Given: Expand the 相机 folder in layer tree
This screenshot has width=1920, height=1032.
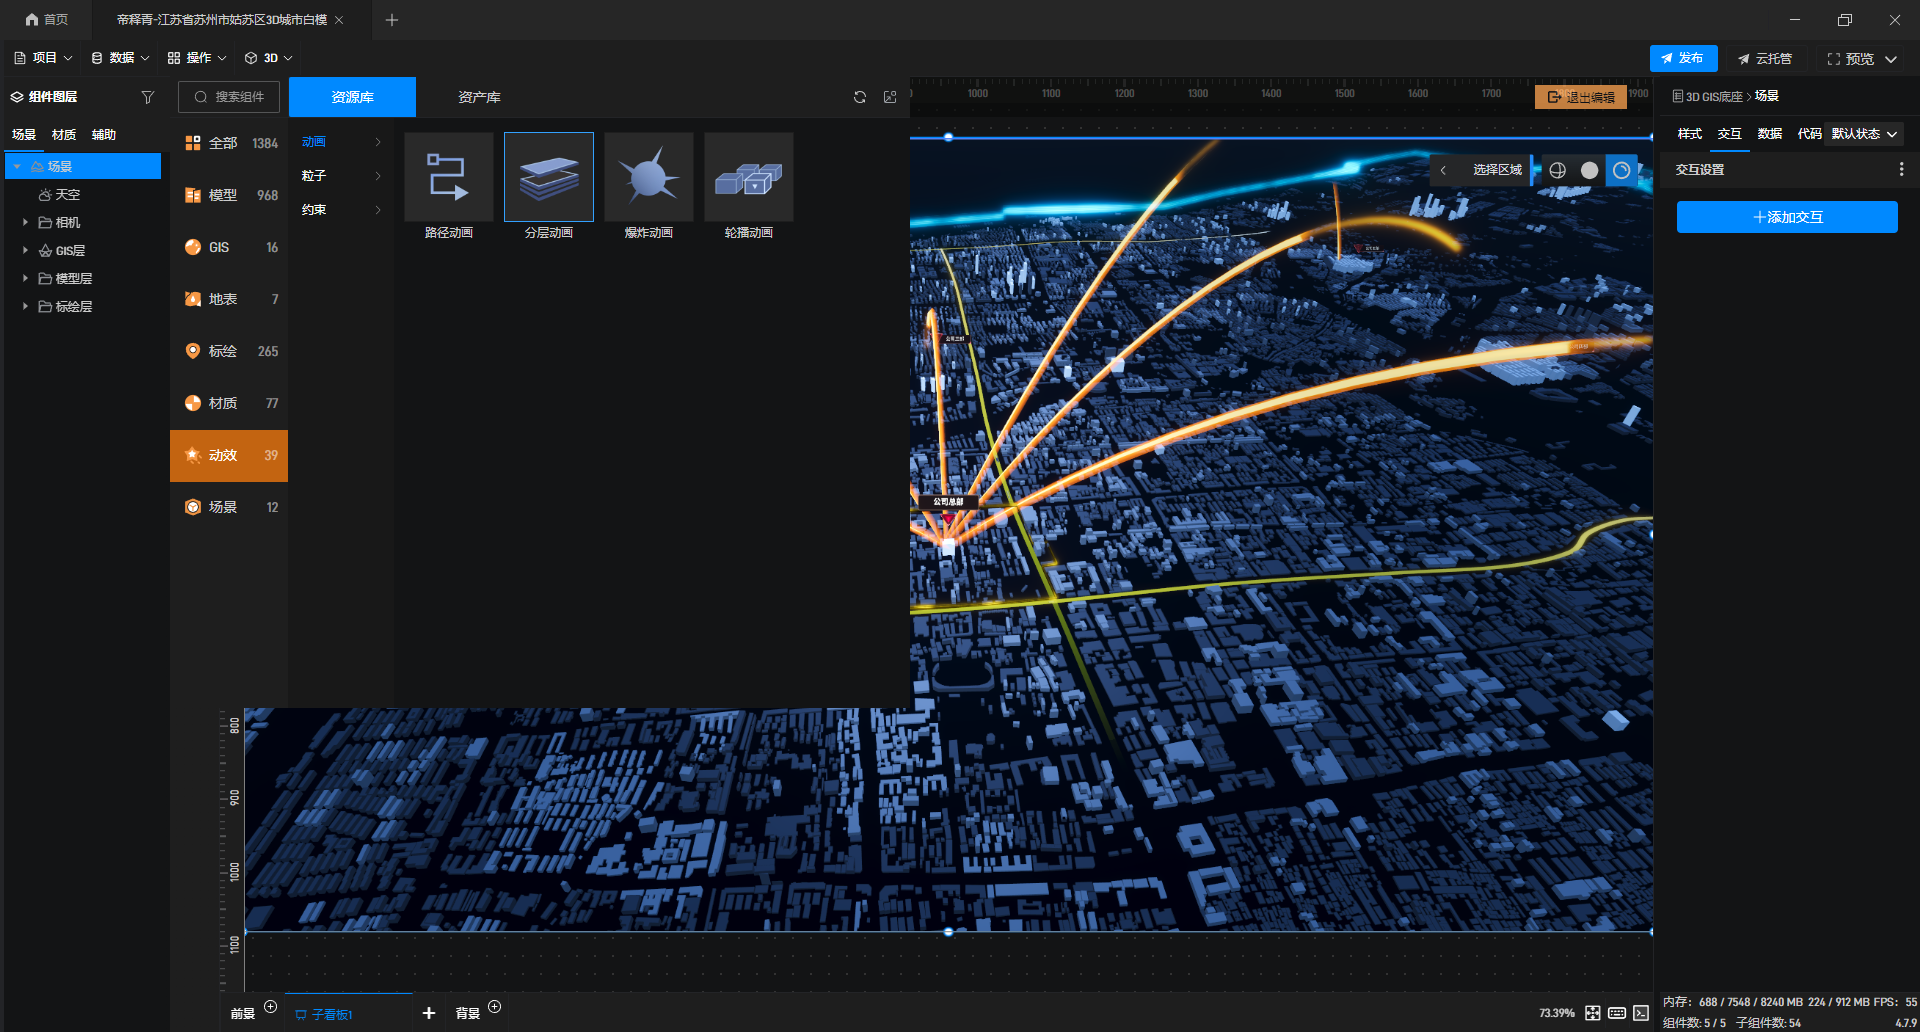Looking at the screenshot, I should pyautogui.click(x=25, y=222).
